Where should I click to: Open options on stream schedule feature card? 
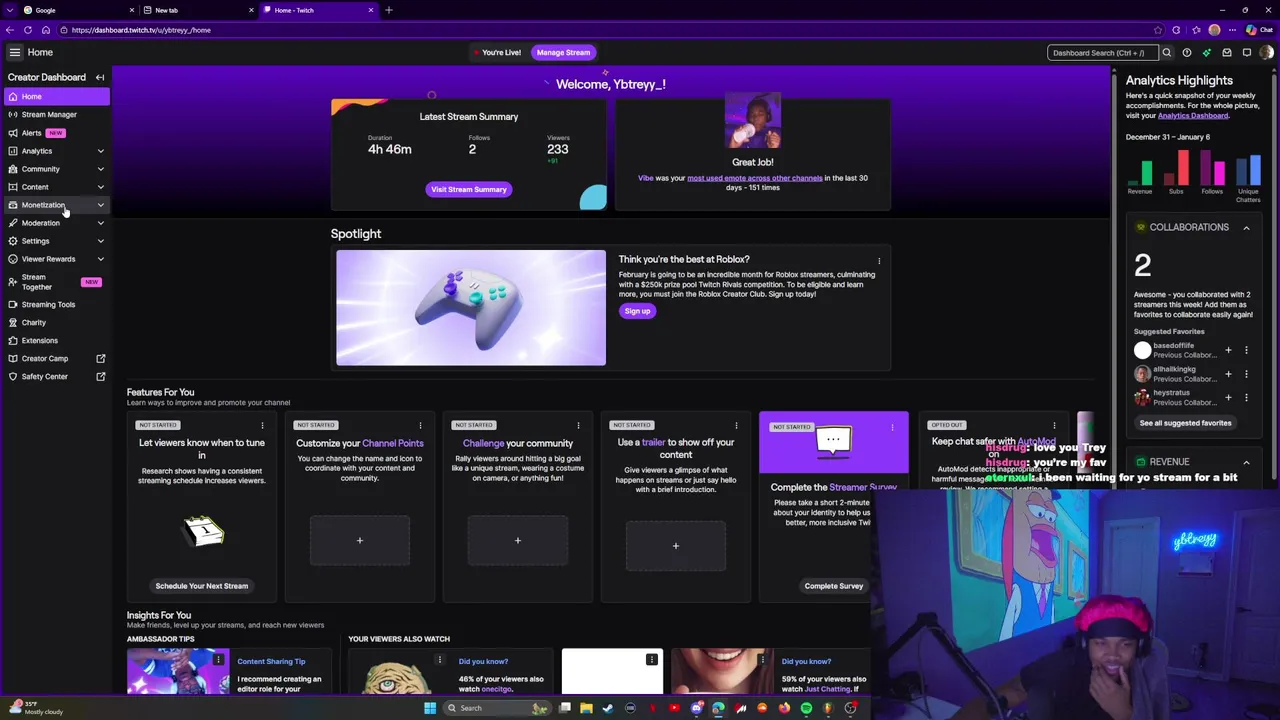262,425
